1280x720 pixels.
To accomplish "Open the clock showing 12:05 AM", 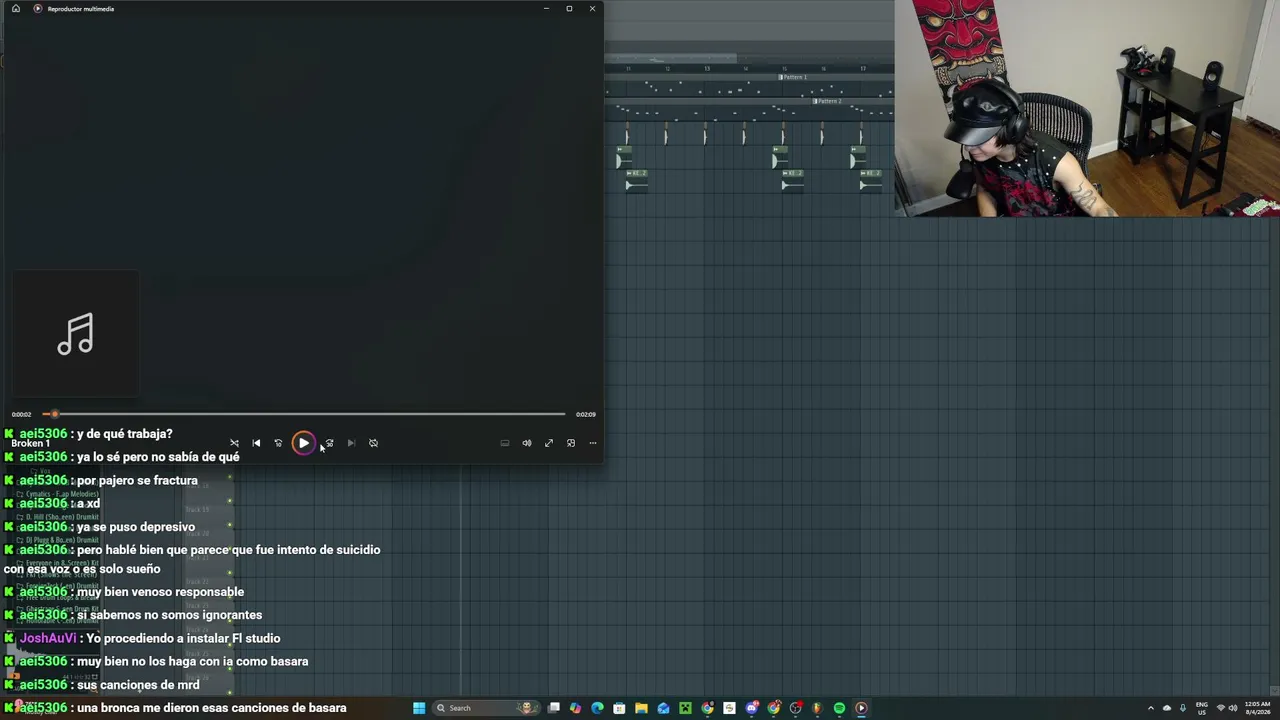I will tap(1257, 708).
